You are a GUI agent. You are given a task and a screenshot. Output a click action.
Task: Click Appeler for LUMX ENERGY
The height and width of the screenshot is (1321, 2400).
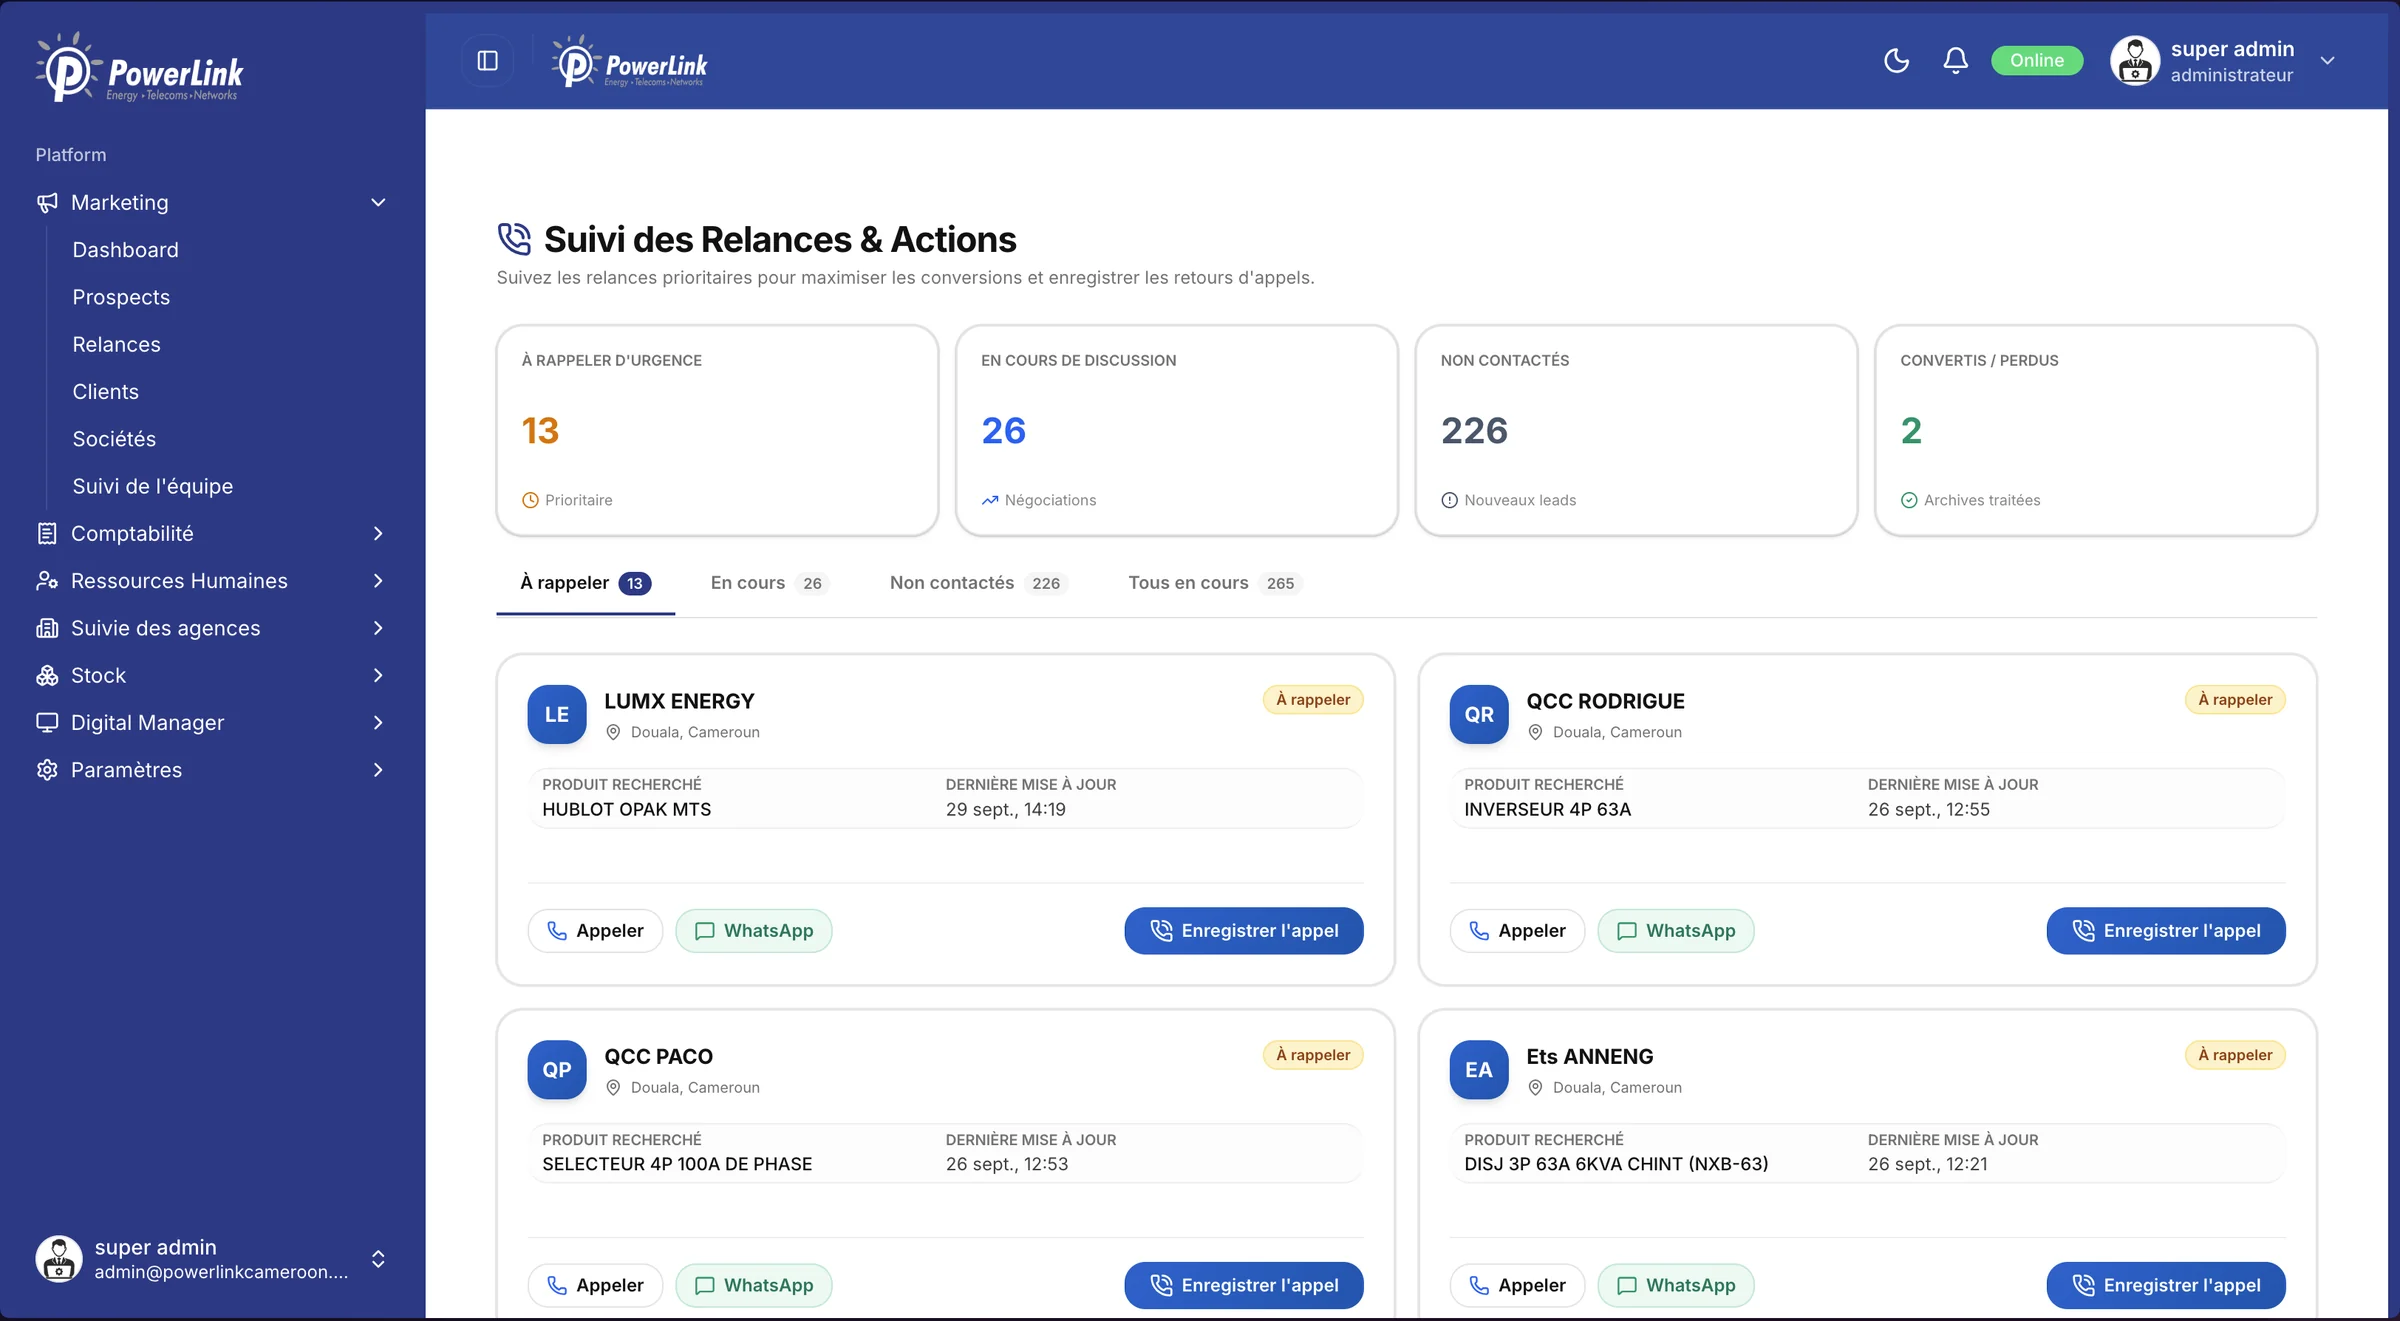click(595, 931)
